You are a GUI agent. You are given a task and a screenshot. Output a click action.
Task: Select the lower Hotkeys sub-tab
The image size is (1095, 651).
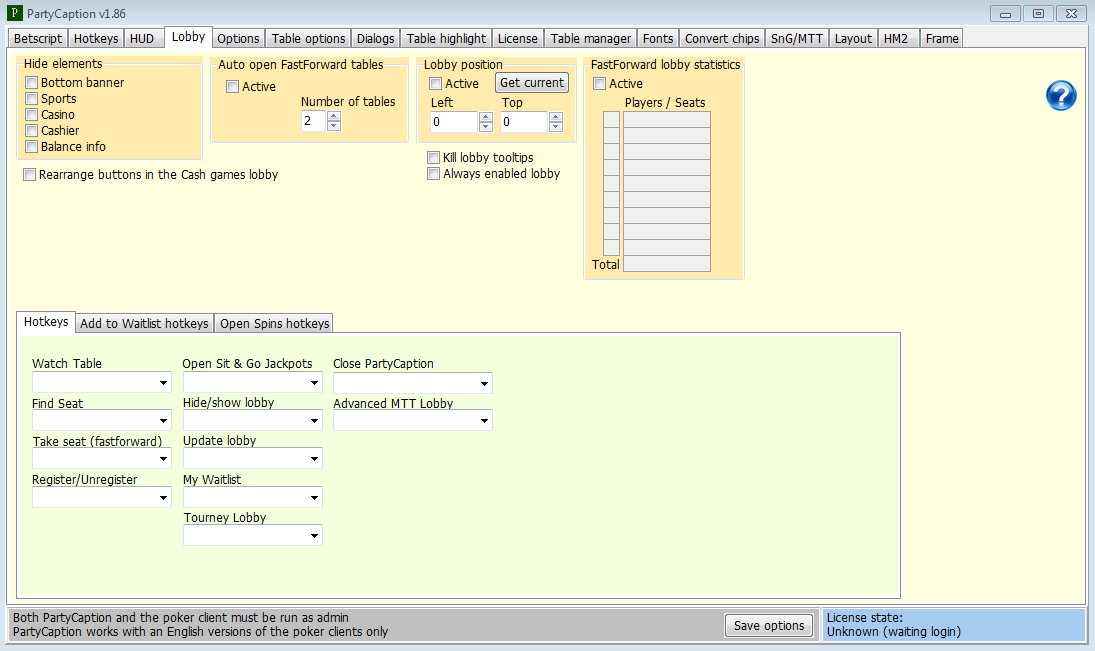tap(46, 322)
